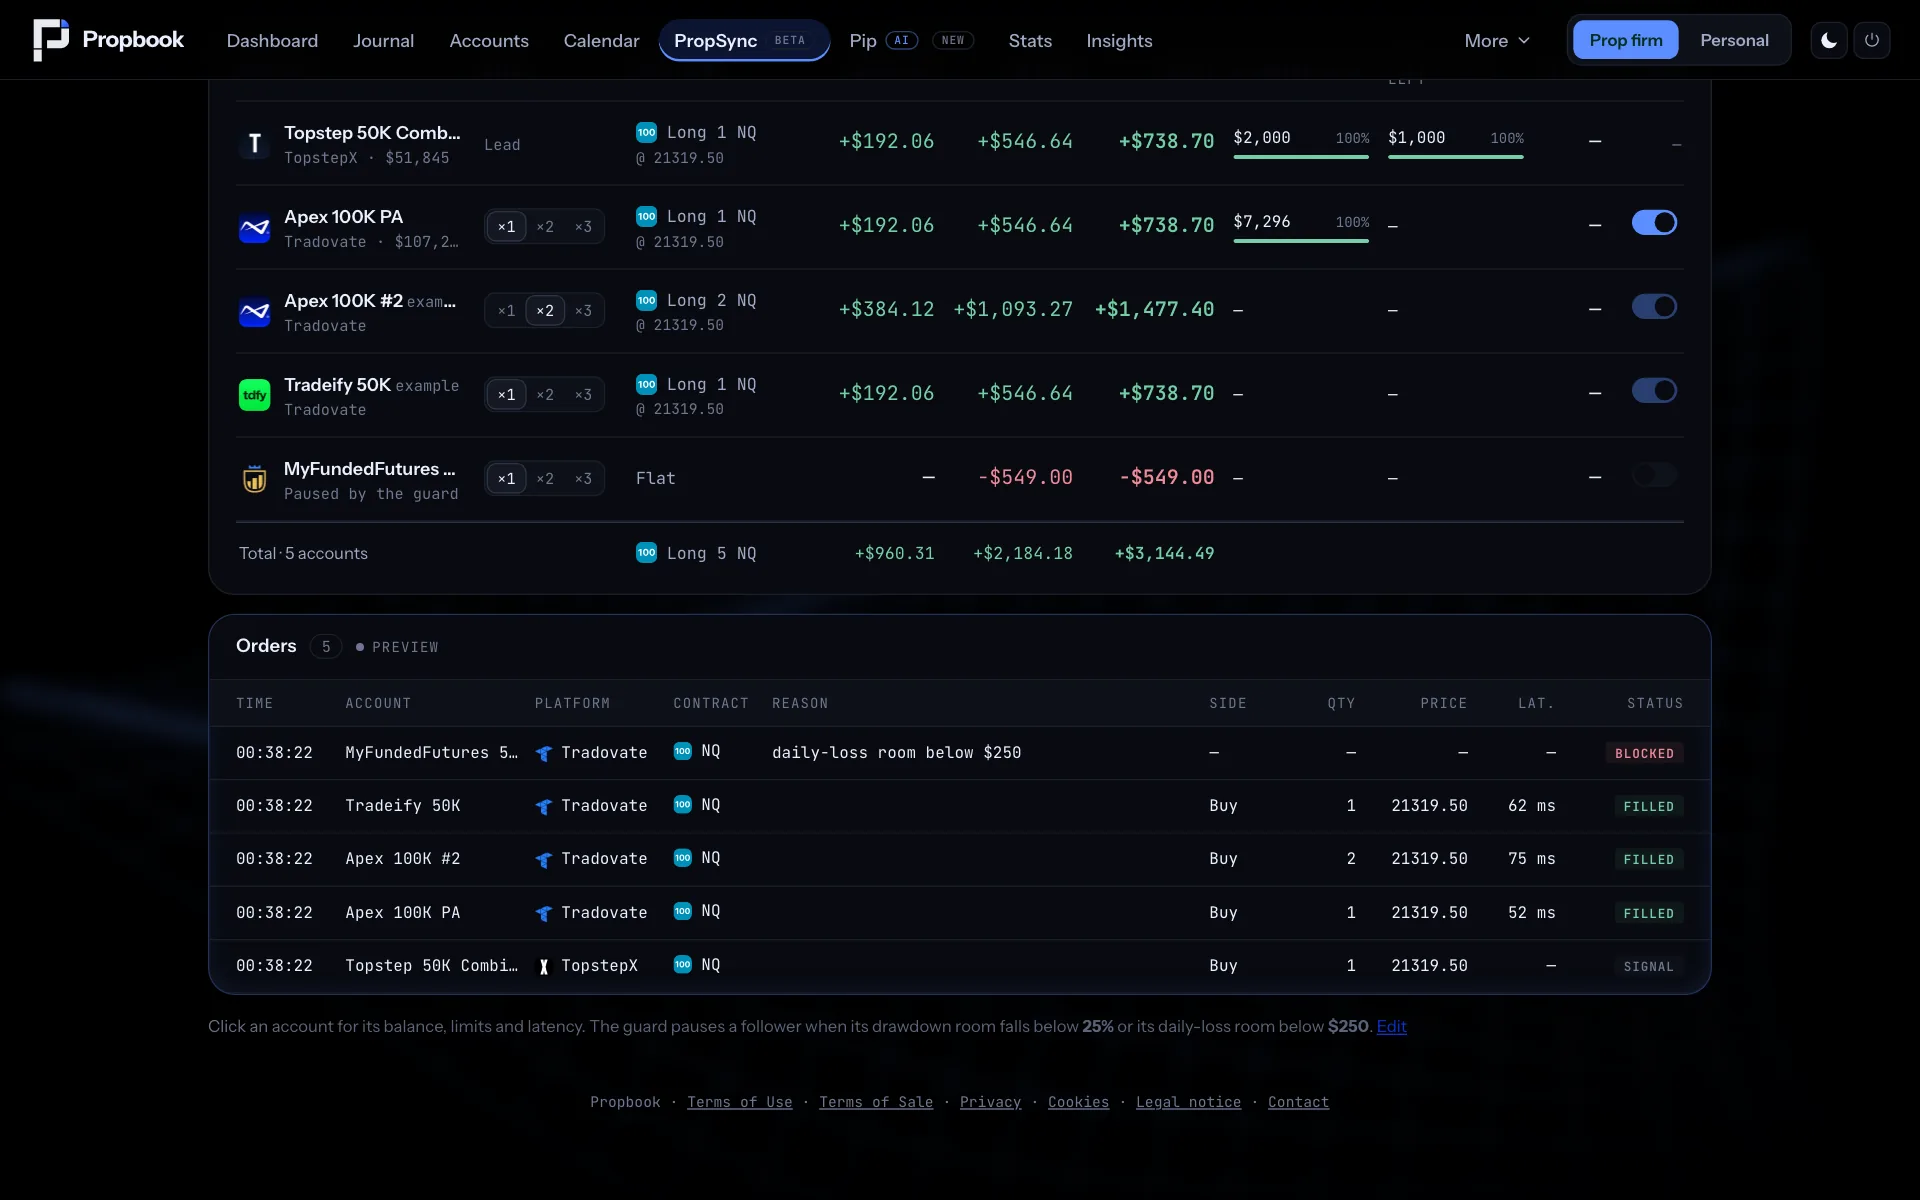Click NQ contract badge in Apex 100K #2 order
Screen dimensions: 1920x1200
(683, 858)
